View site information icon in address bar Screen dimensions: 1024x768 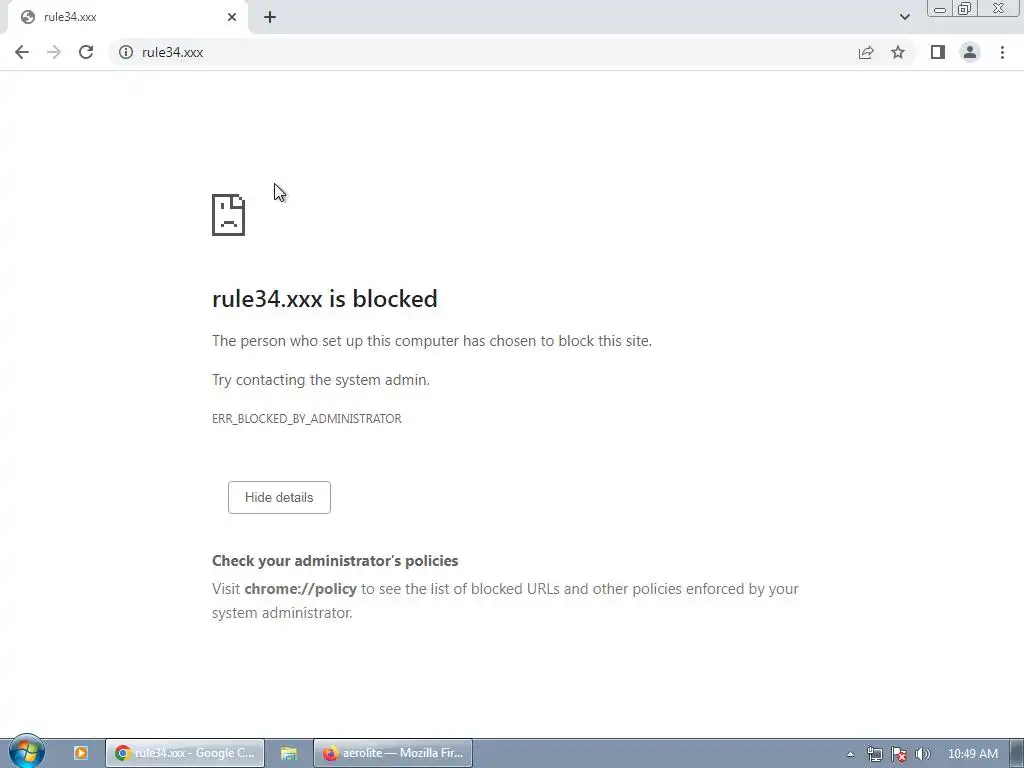(125, 52)
